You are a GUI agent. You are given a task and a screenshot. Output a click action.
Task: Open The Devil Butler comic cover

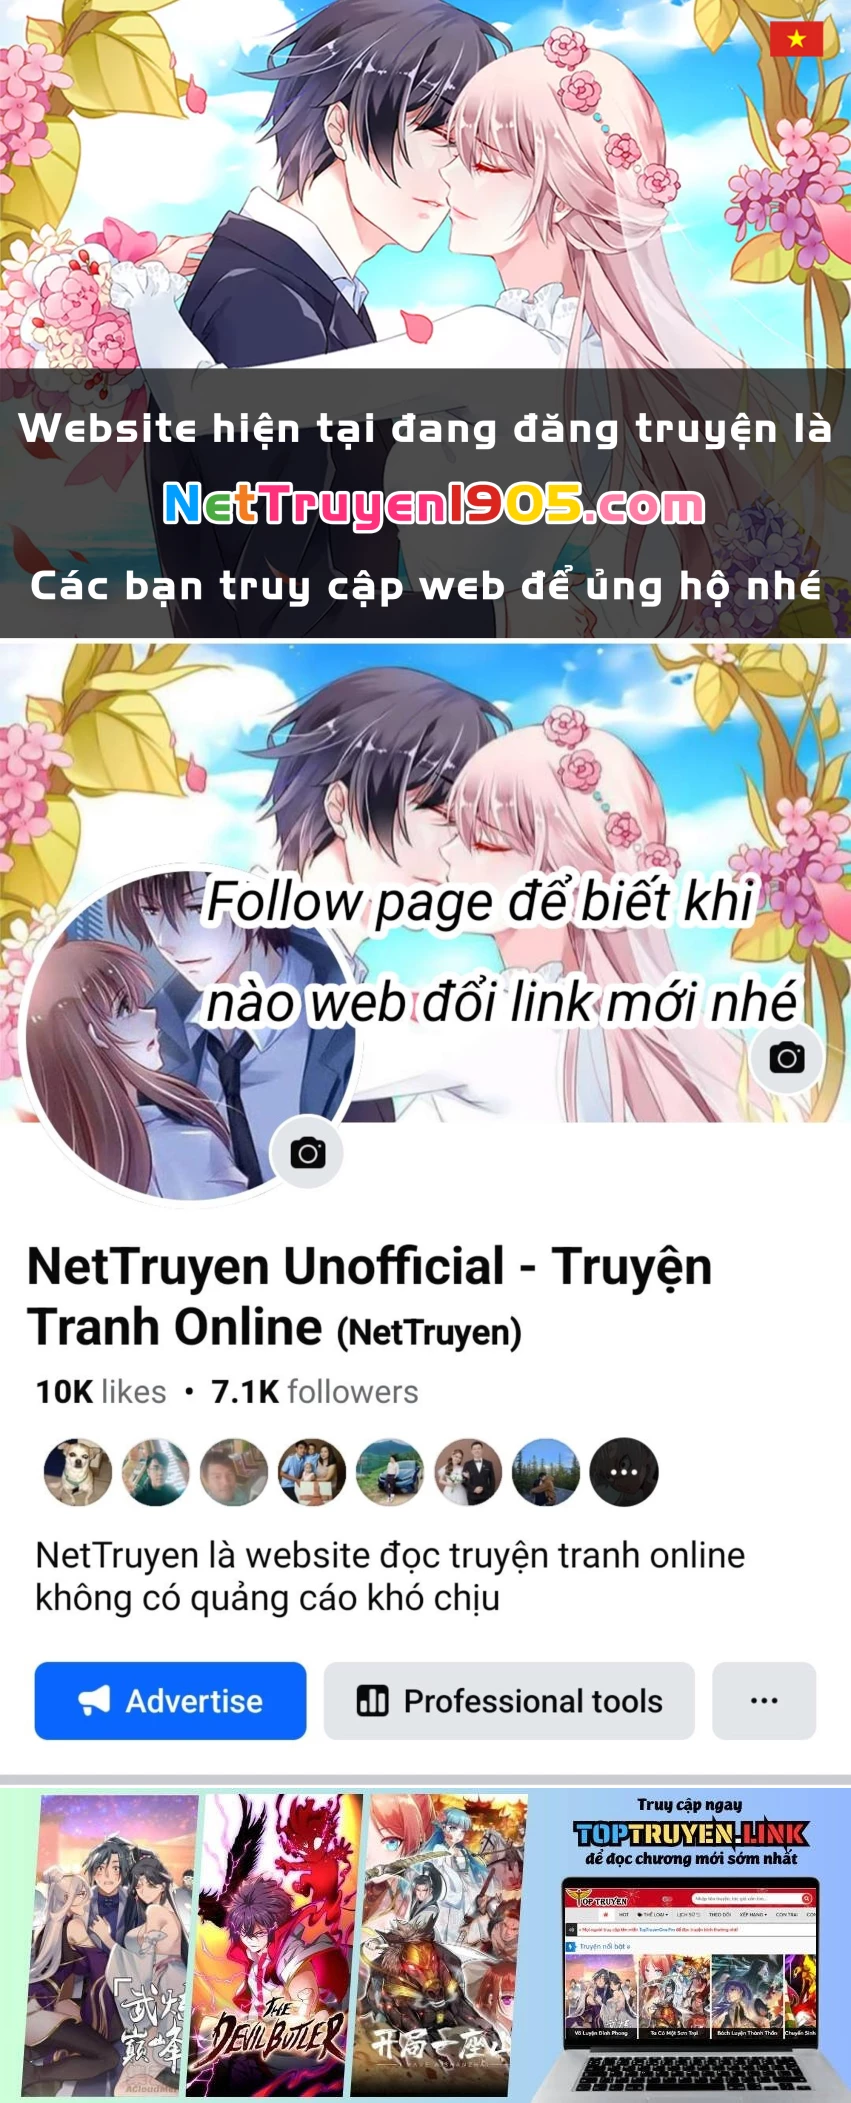pyautogui.click(x=279, y=1943)
